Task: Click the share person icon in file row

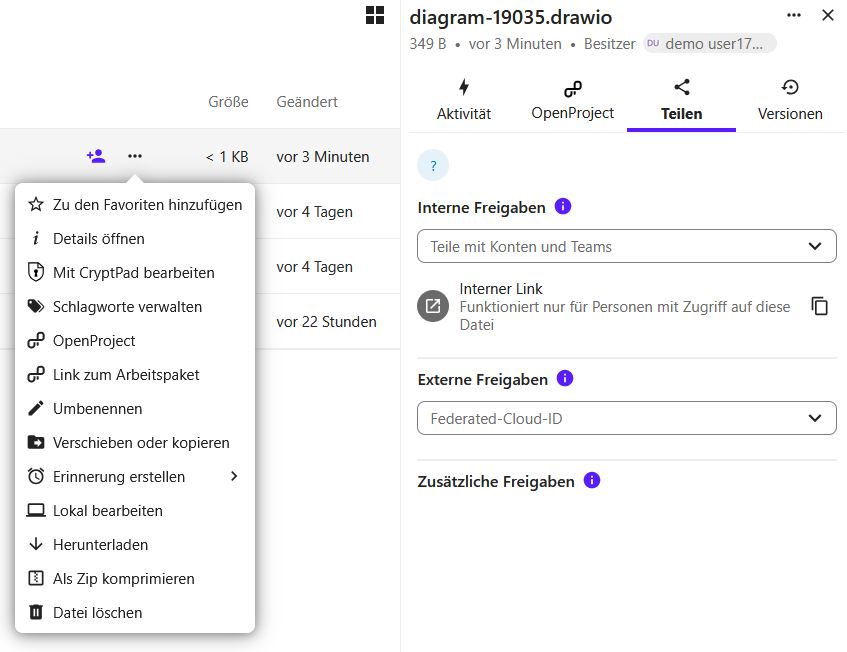Action: click(96, 157)
